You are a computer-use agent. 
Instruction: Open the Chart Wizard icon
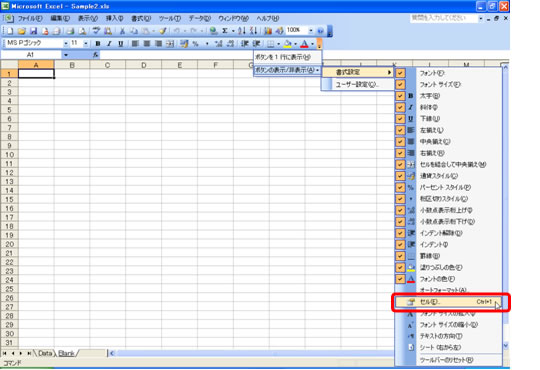tap(268, 31)
